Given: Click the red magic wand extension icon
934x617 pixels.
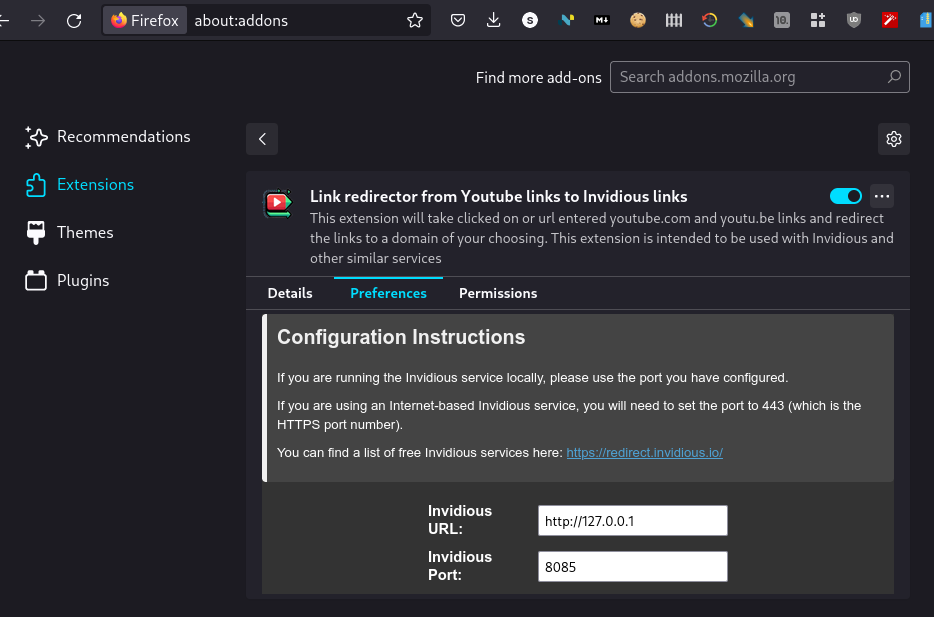Looking at the screenshot, I should click(890, 21).
